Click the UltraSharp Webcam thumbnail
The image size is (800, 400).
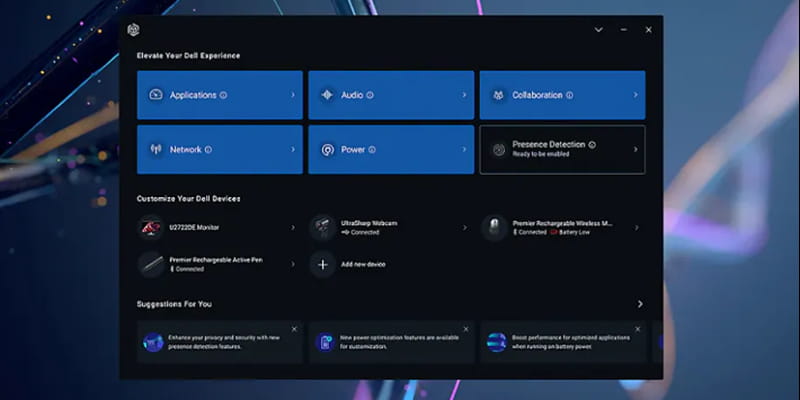322,228
